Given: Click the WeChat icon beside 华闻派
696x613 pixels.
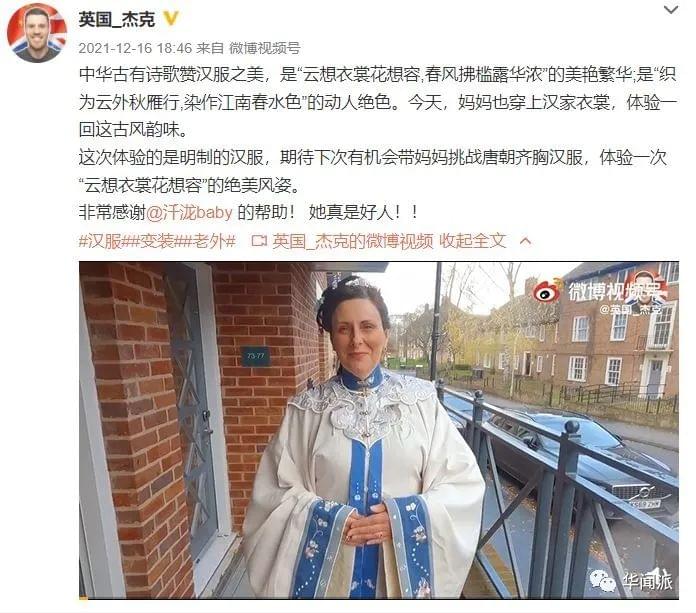Looking at the screenshot, I should tap(602, 581).
